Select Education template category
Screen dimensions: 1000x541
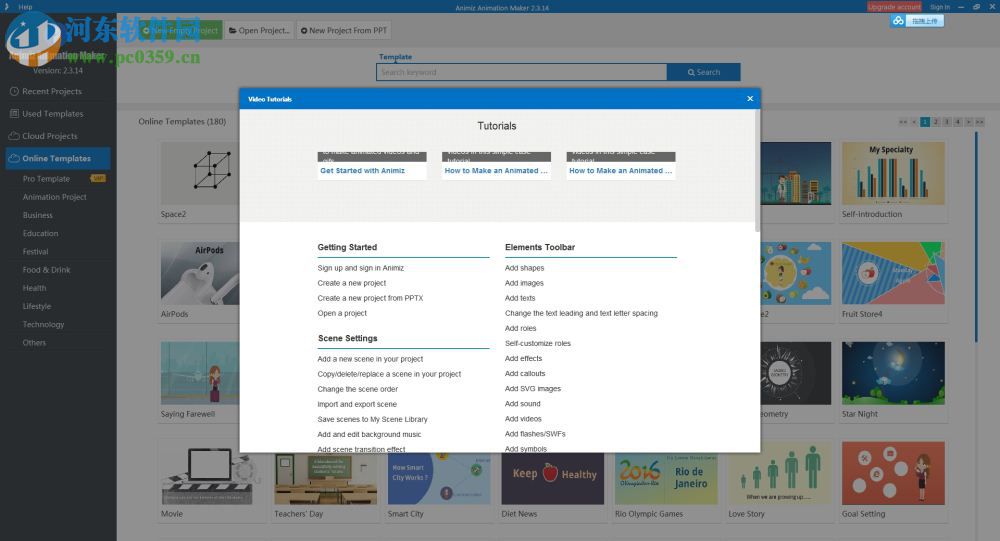point(40,233)
